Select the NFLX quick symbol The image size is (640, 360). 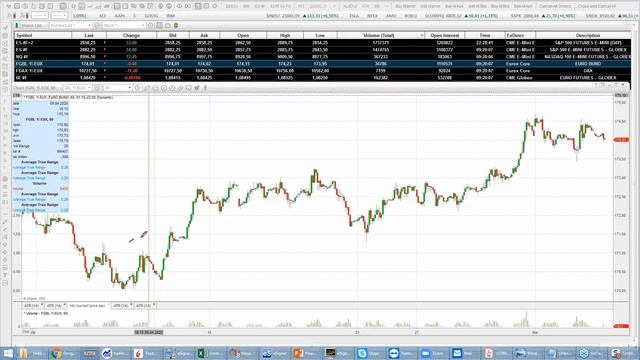372,16
